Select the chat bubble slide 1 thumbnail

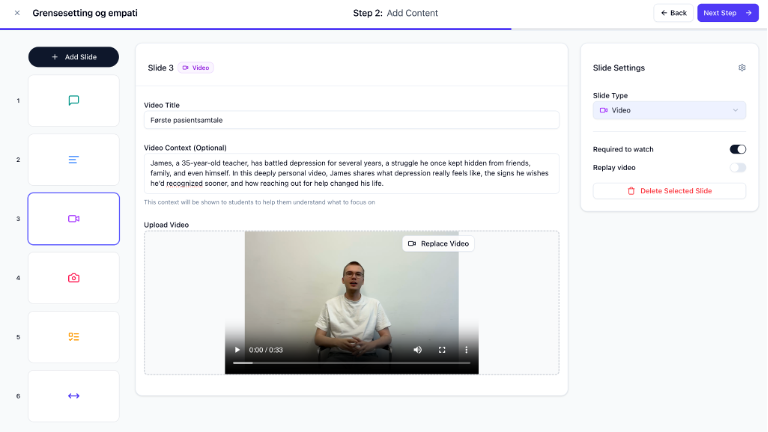pos(73,101)
